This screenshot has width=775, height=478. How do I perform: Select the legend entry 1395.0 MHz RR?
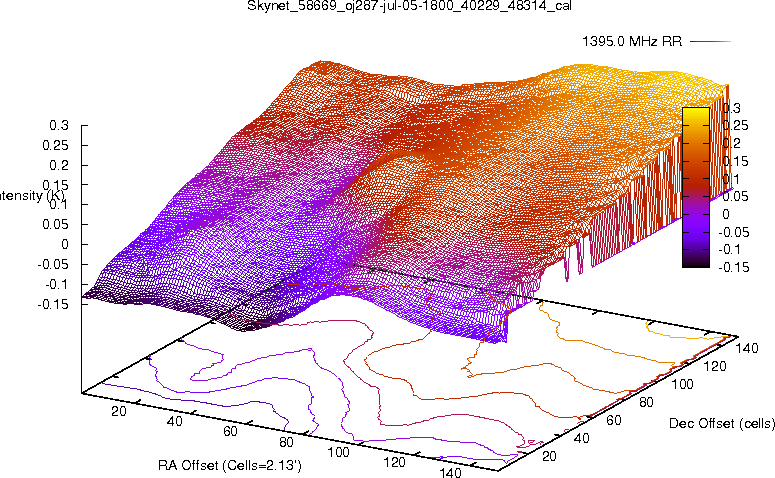[632, 42]
